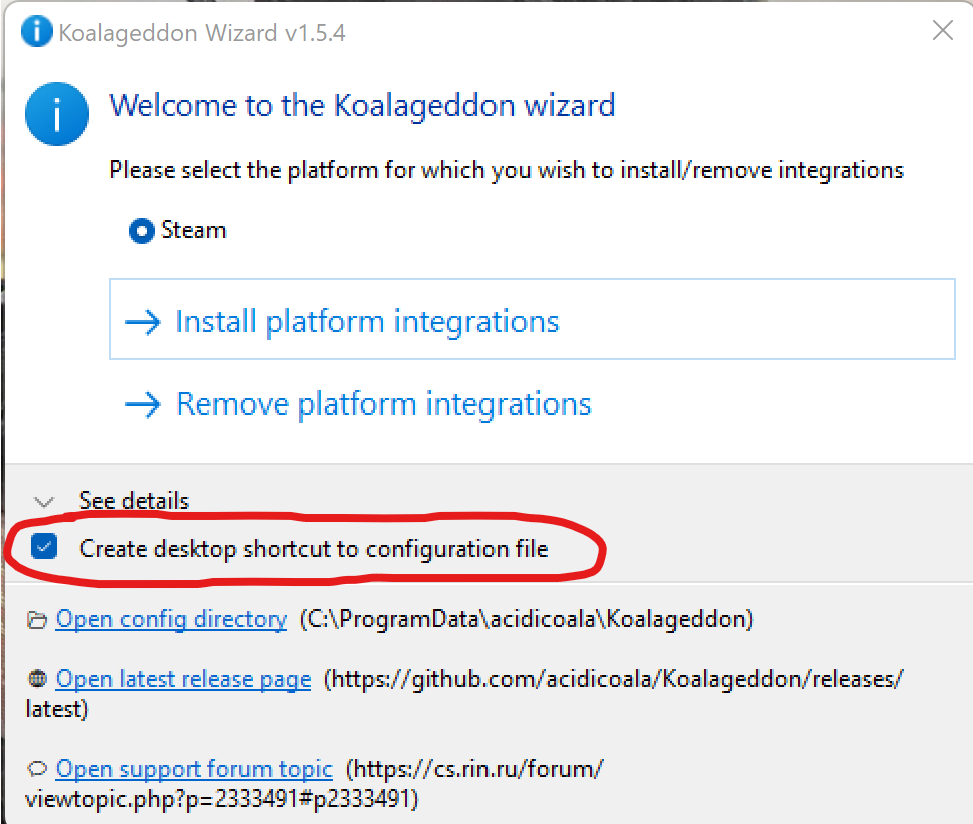Uncheck the desktop shortcut checkbox
The image size is (973, 824).
(x=44, y=548)
